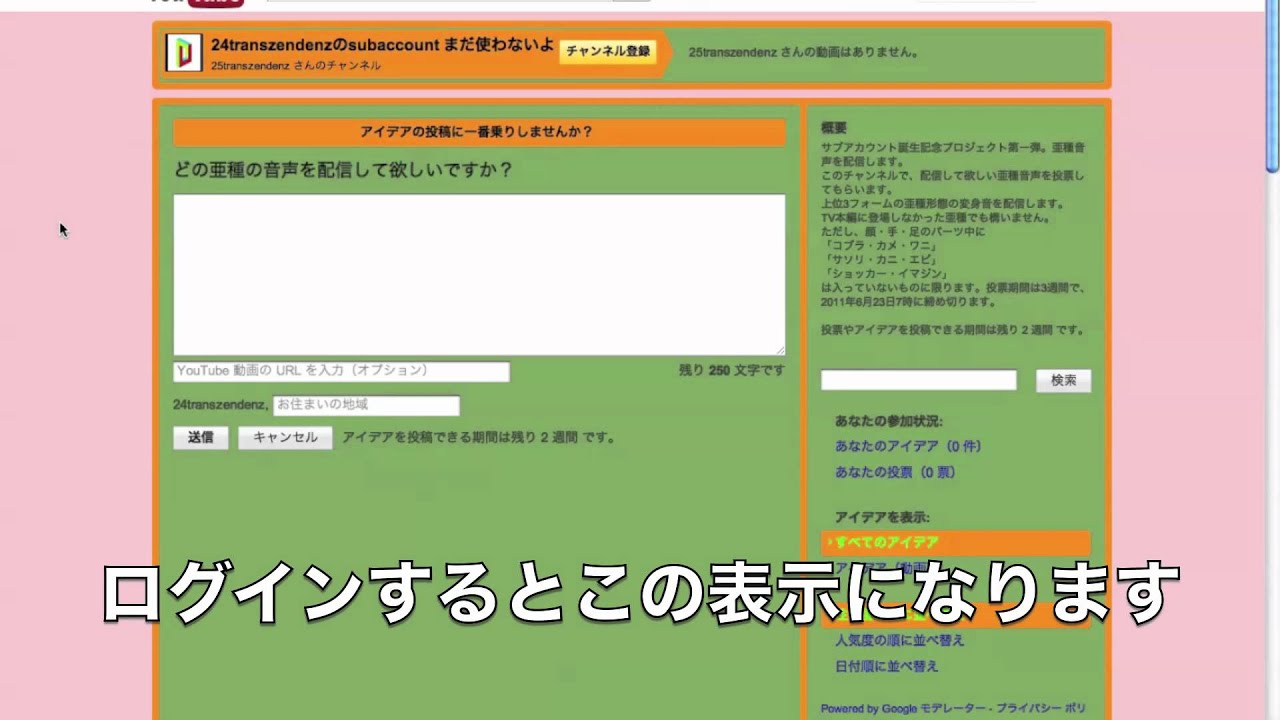Click the チャンネル登録 subscribe button
Viewport: 1280px width, 720px height.
coord(608,51)
